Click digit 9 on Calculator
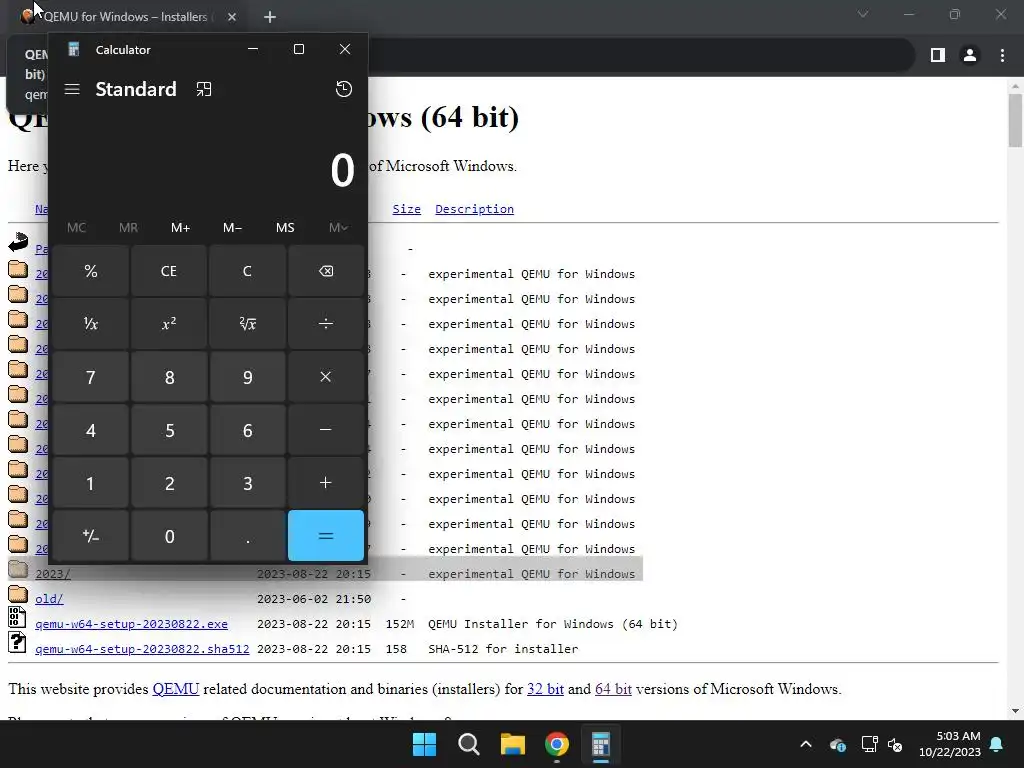The image size is (1024, 768). [x=247, y=377]
